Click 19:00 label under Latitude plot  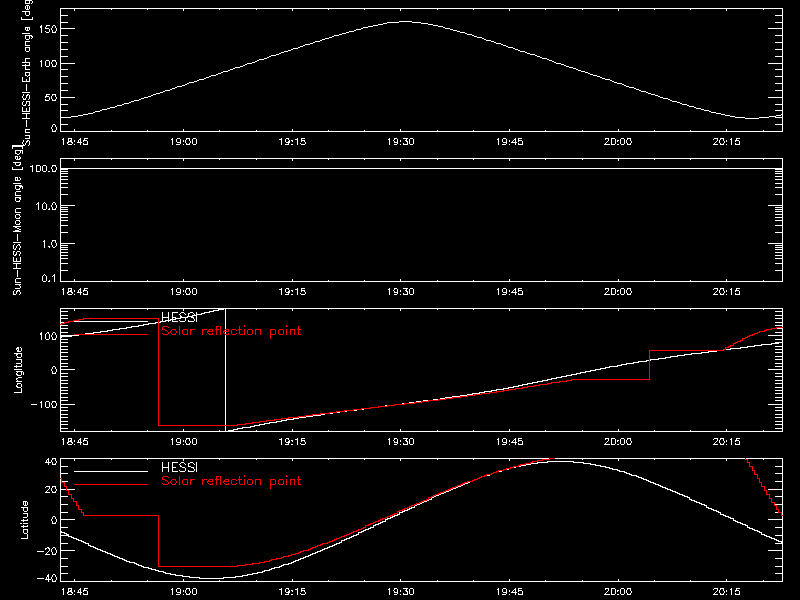click(184, 592)
